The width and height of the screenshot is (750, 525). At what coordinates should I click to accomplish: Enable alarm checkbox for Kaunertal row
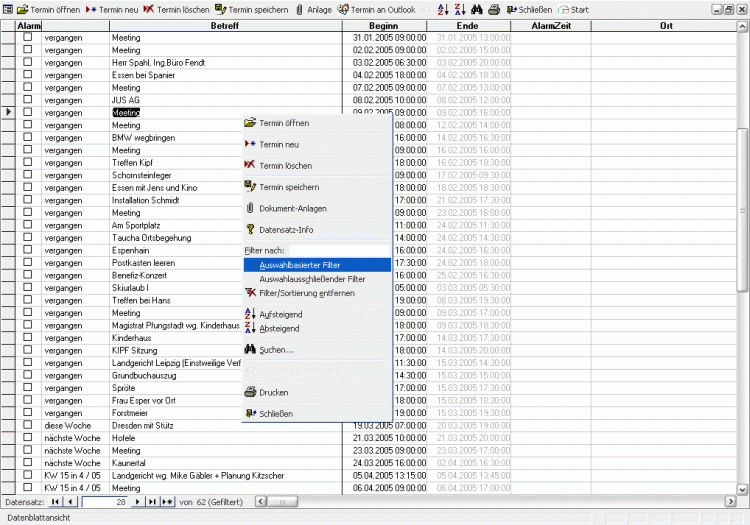[28, 462]
